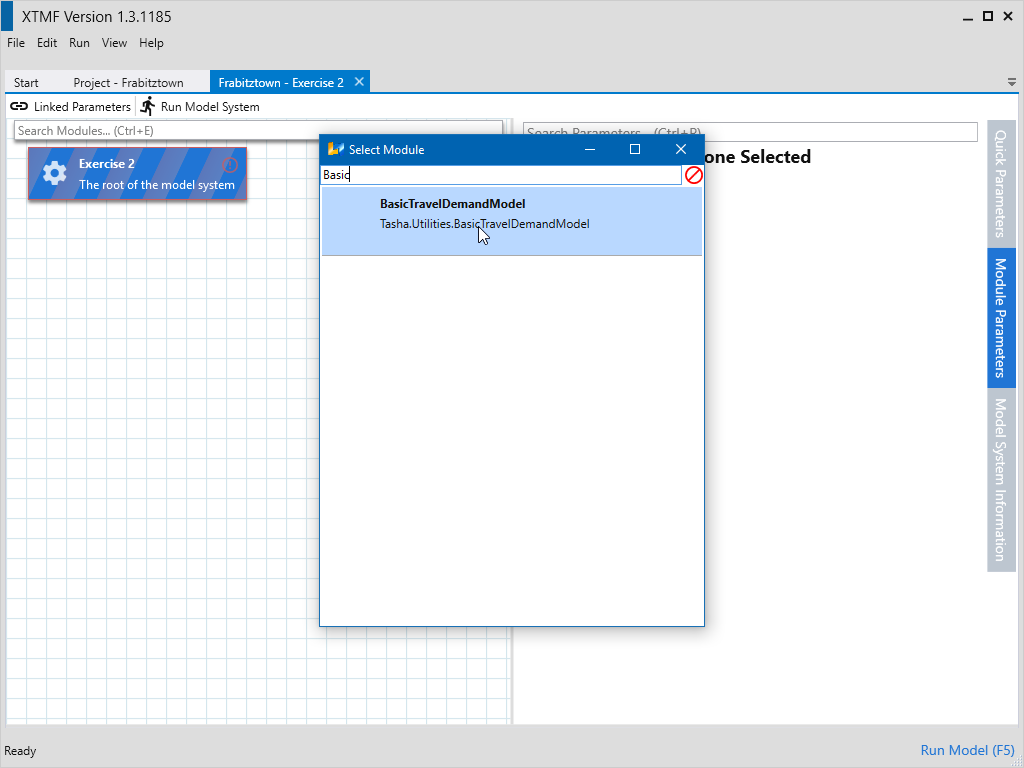Show the Quick Parameters side panel
Image resolution: width=1024 pixels, height=768 pixels.
[x=1000, y=182]
